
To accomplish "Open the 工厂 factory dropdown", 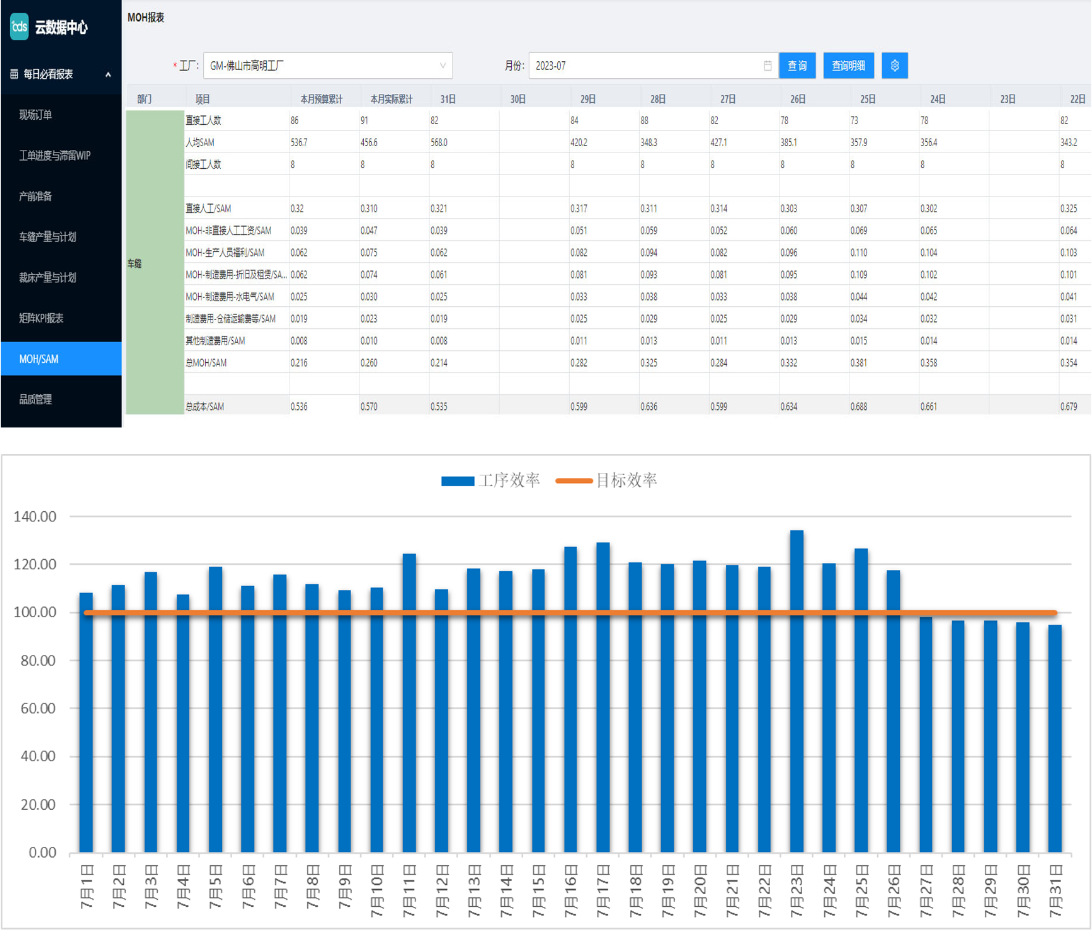I will coord(327,66).
